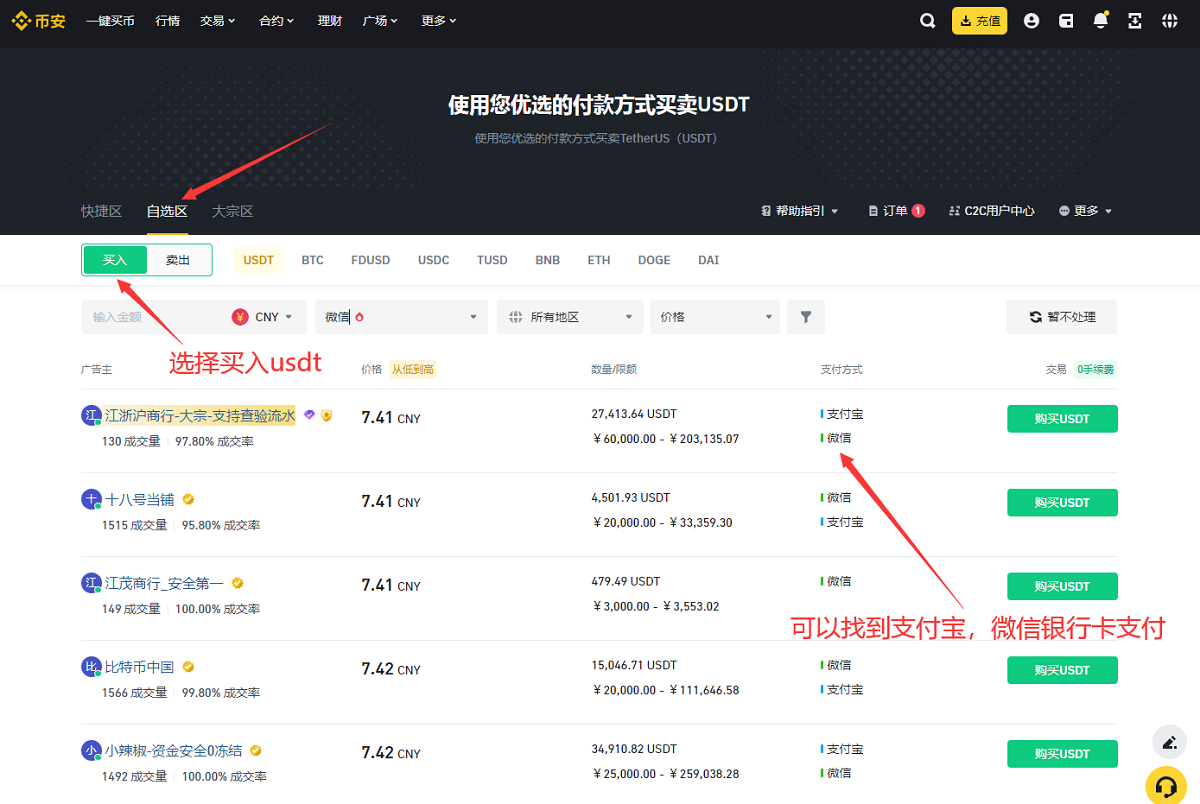Image resolution: width=1200 pixels, height=804 pixels.
Task: Click the yellow 充值 deposit button
Action: coord(980,21)
